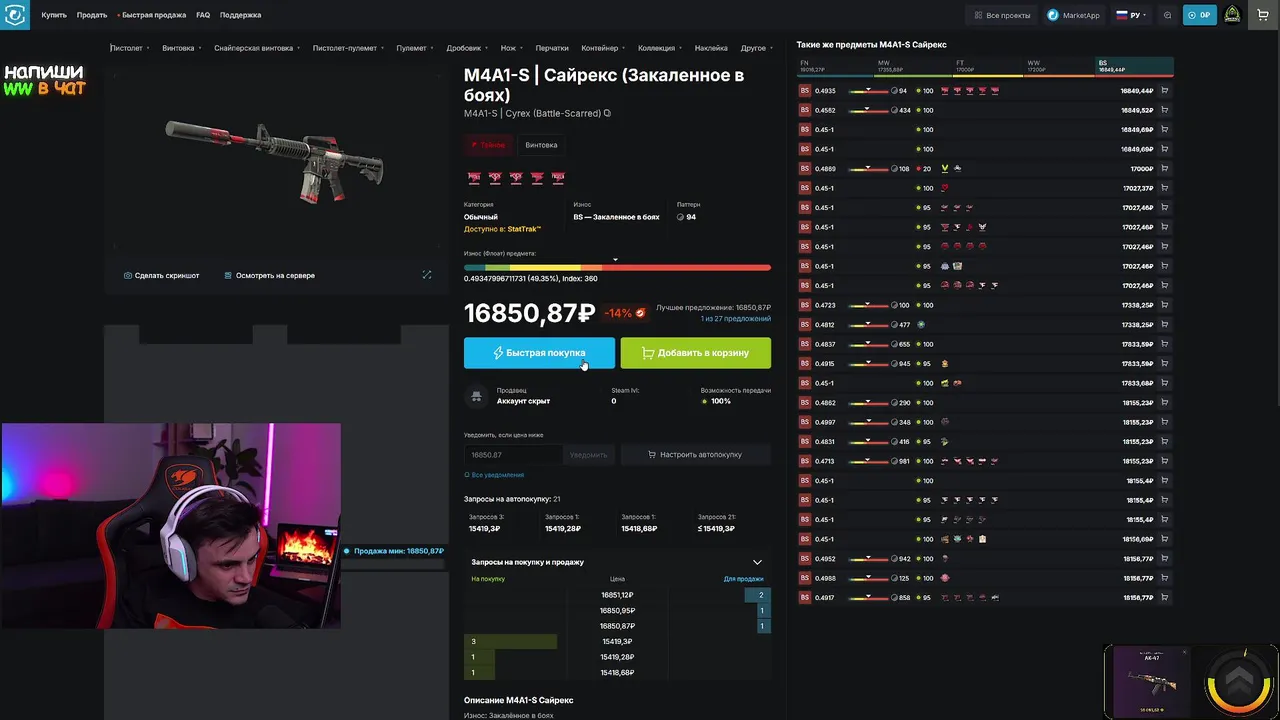
Task: Add the 0.4812 float listing to cart
Action: (1164, 325)
